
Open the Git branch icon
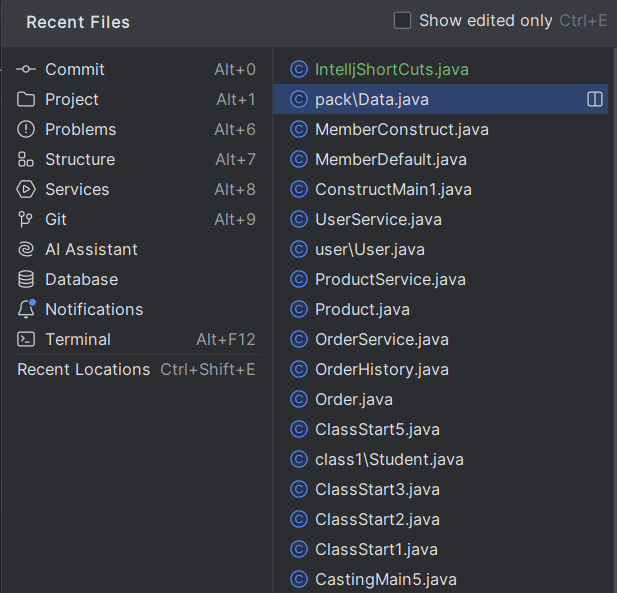coord(26,219)
